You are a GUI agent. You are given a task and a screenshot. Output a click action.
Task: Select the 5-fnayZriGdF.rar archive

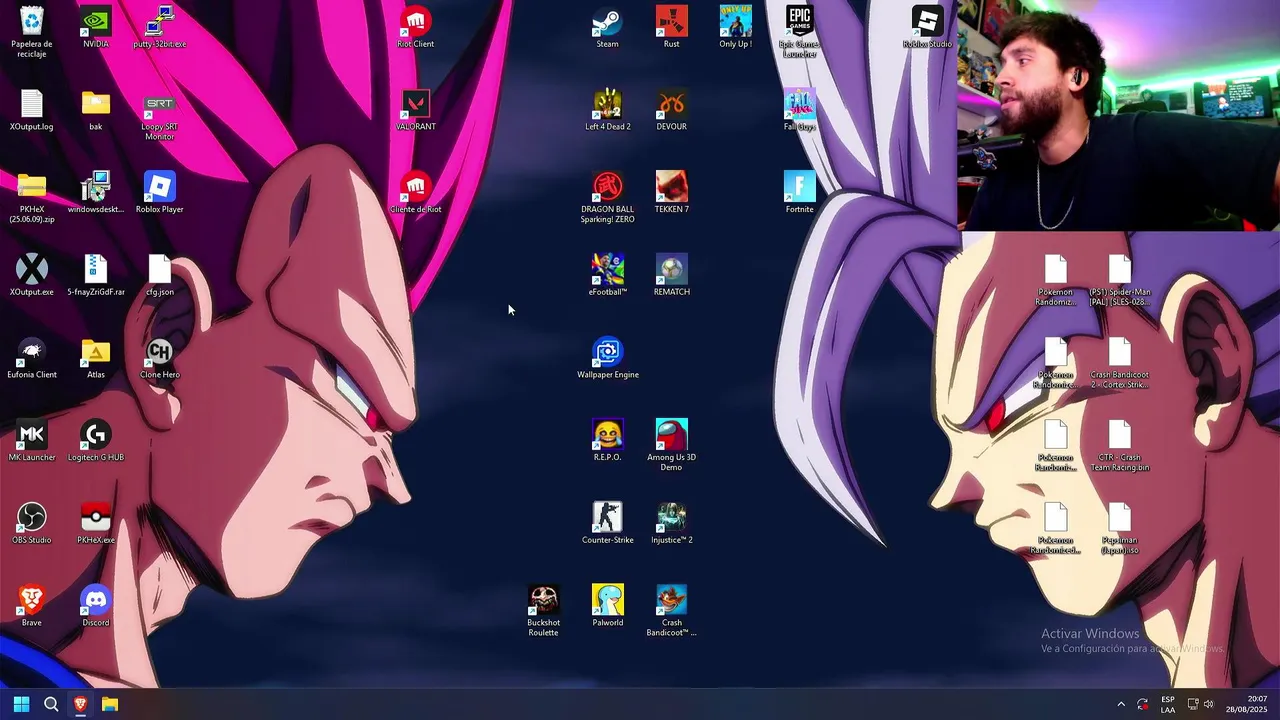point(96,275)
